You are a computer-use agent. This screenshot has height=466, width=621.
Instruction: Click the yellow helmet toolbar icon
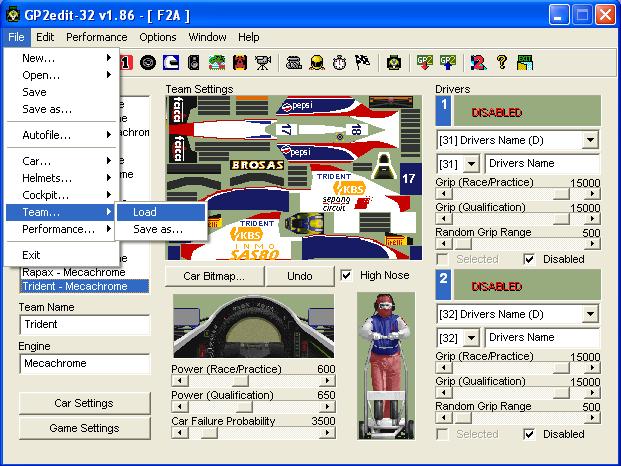(x=316, y=62)
